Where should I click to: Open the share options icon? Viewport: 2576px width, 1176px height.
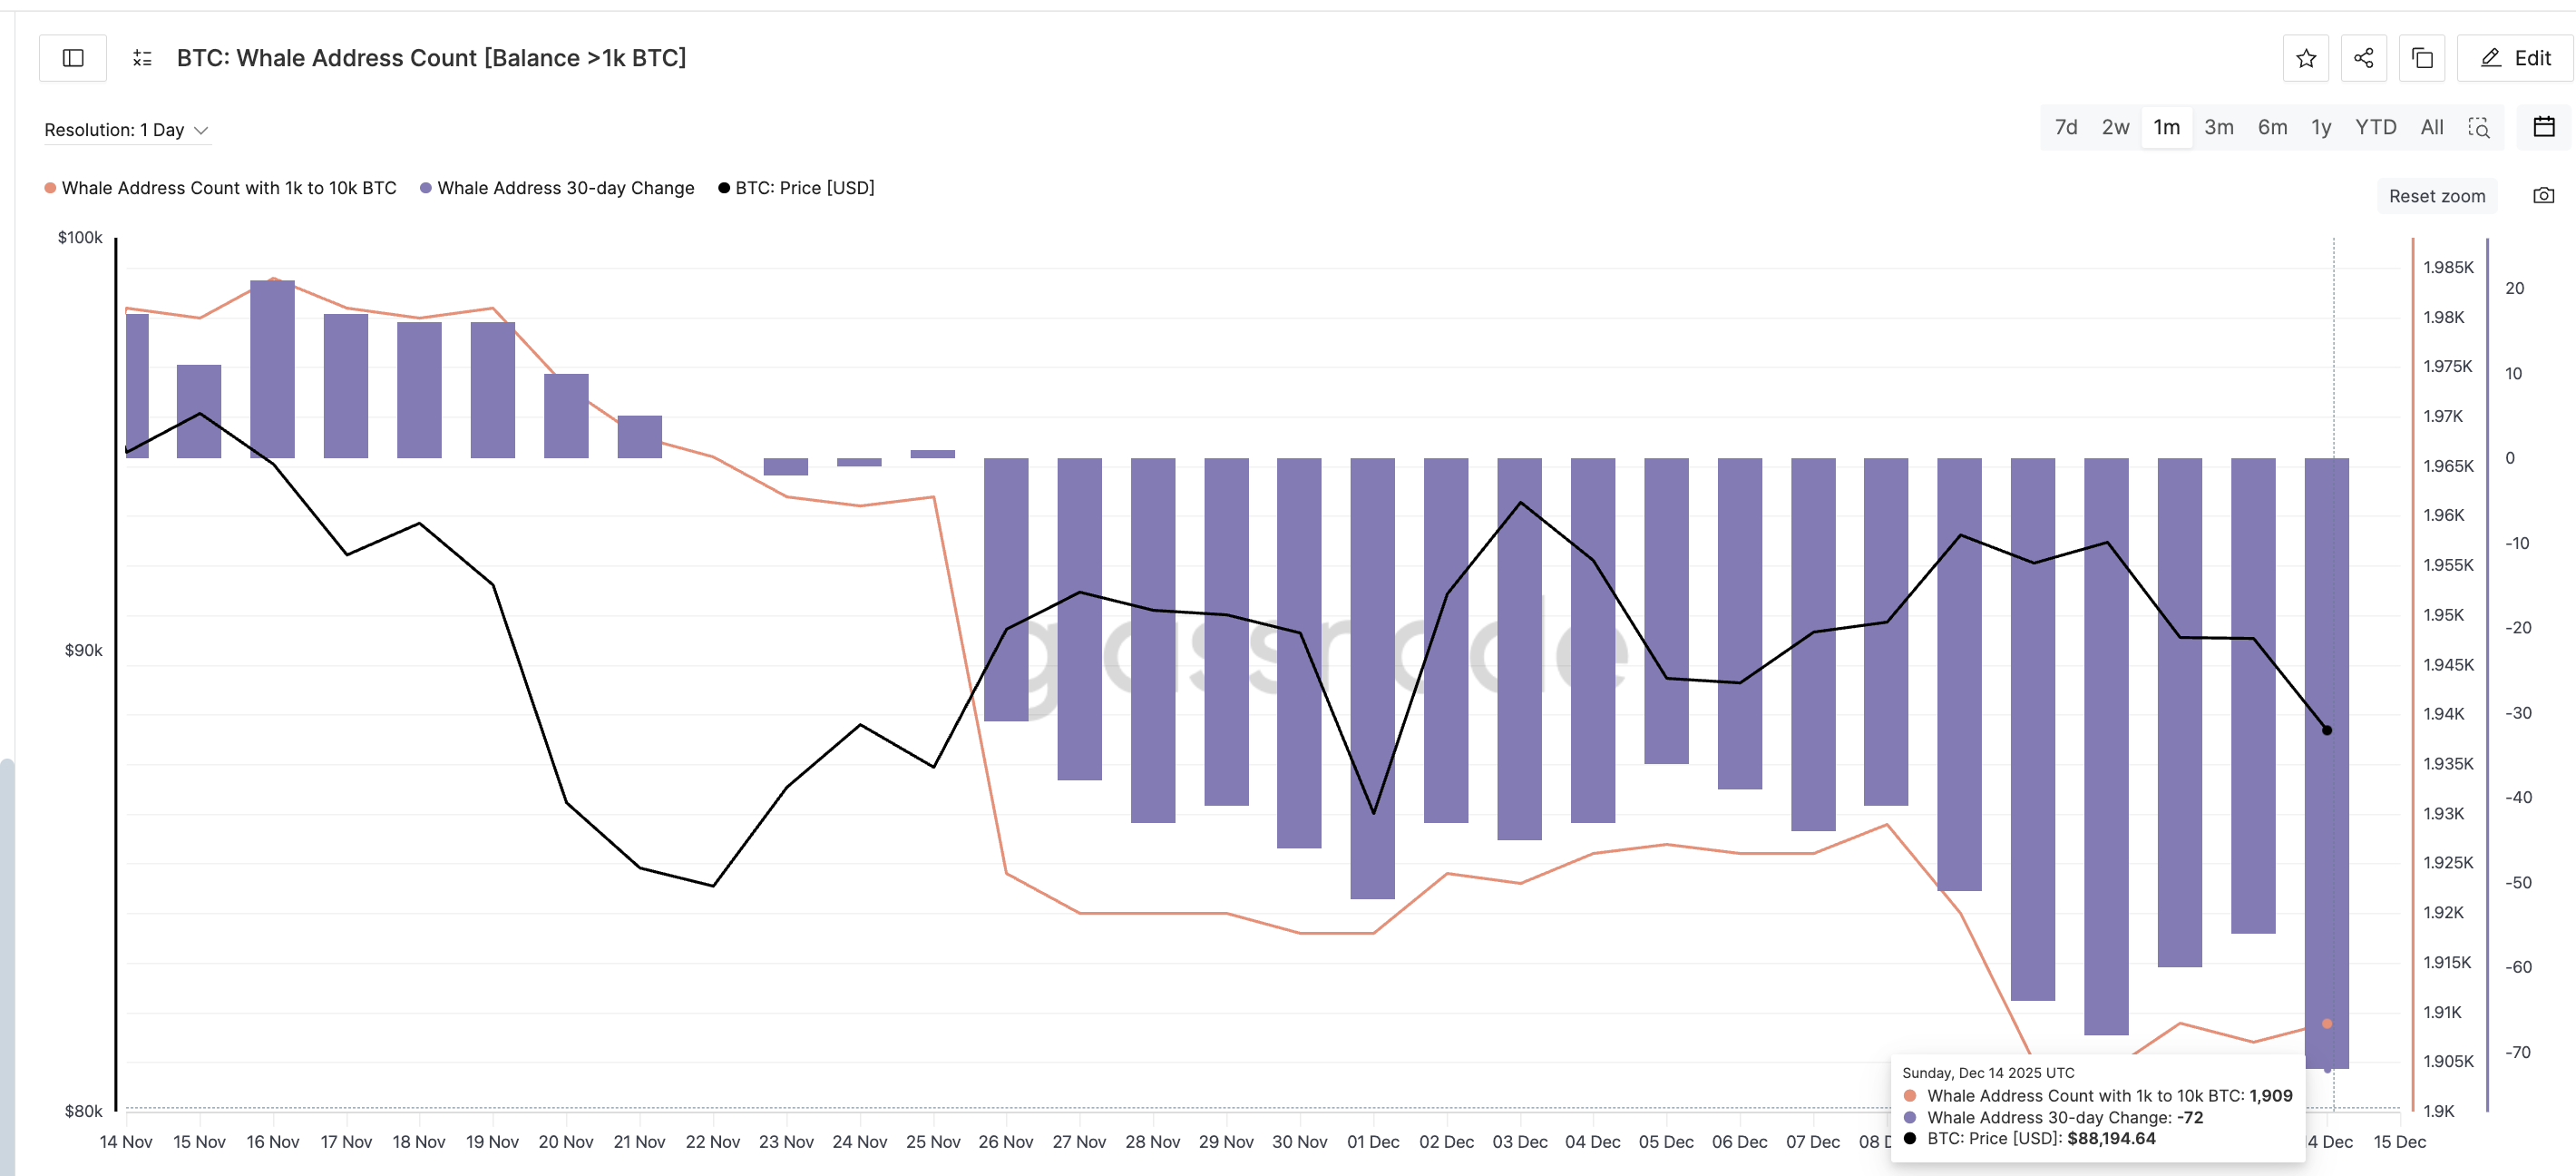[x=2364, y=58]
